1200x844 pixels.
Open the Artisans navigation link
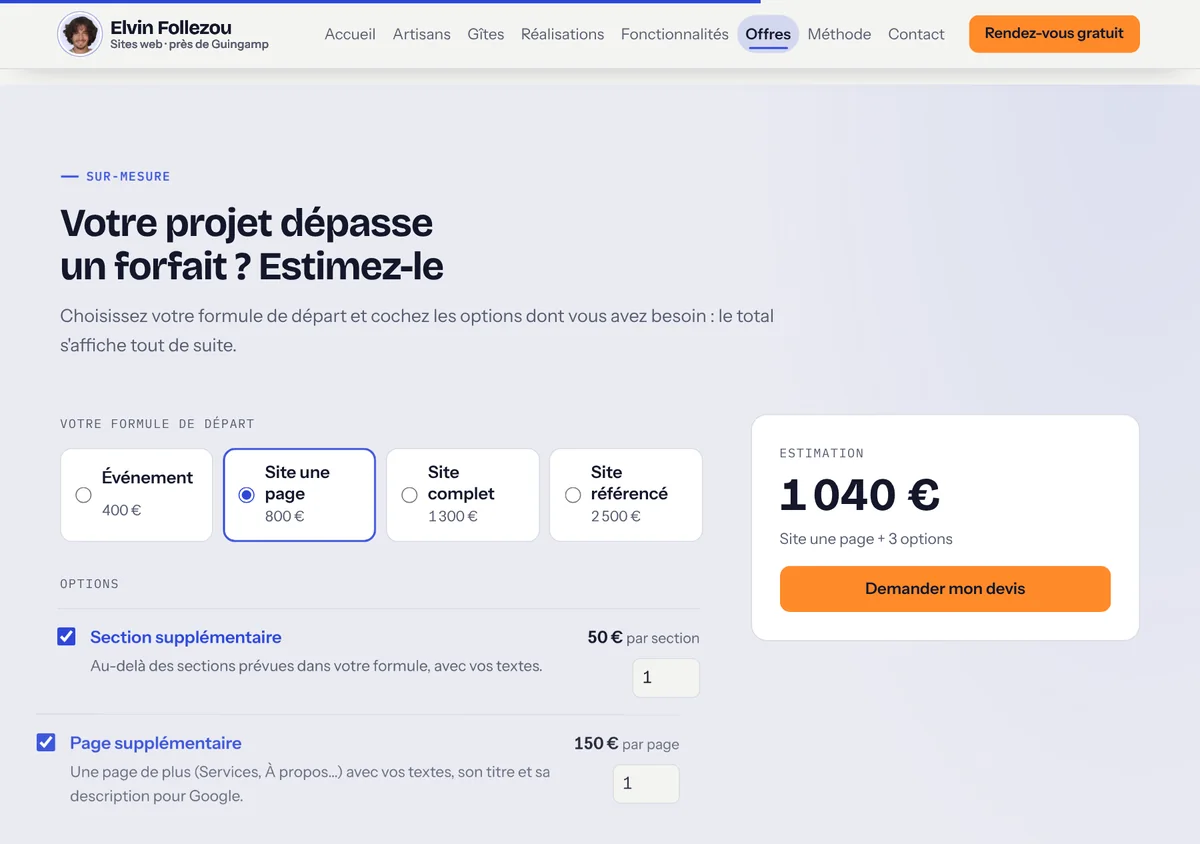coord(422,34)
